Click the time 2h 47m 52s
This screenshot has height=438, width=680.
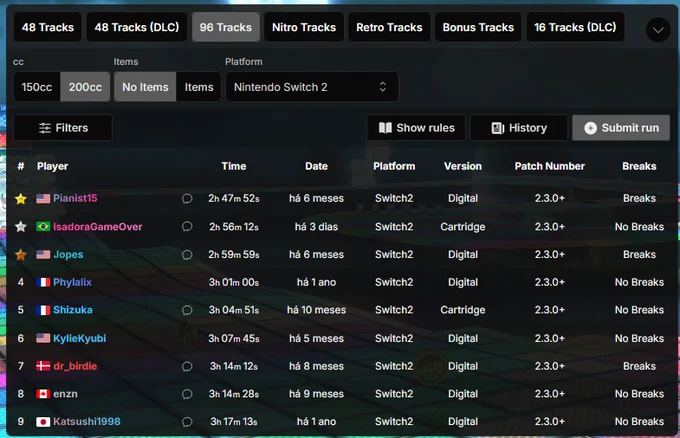point(234,198)
